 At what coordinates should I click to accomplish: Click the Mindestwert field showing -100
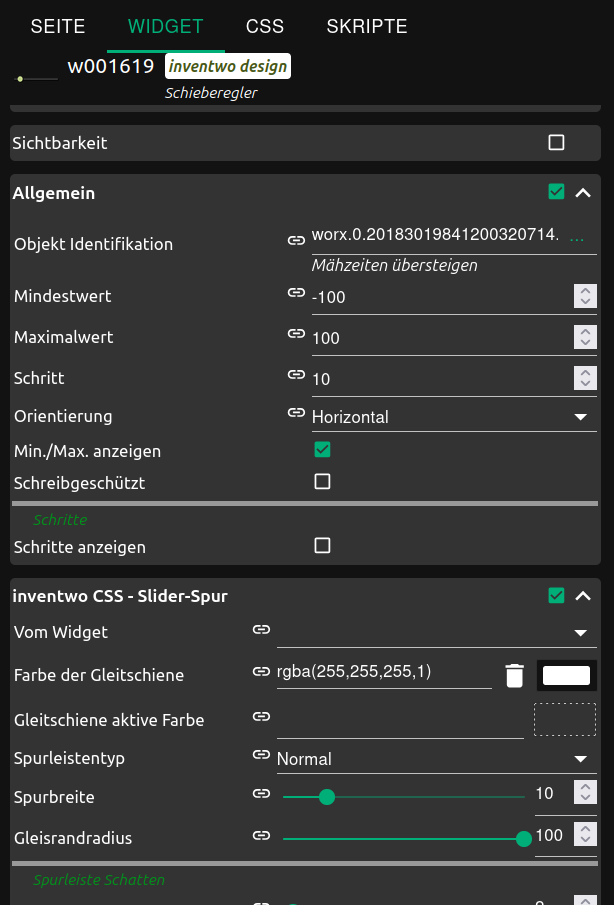tap(442, 298)
